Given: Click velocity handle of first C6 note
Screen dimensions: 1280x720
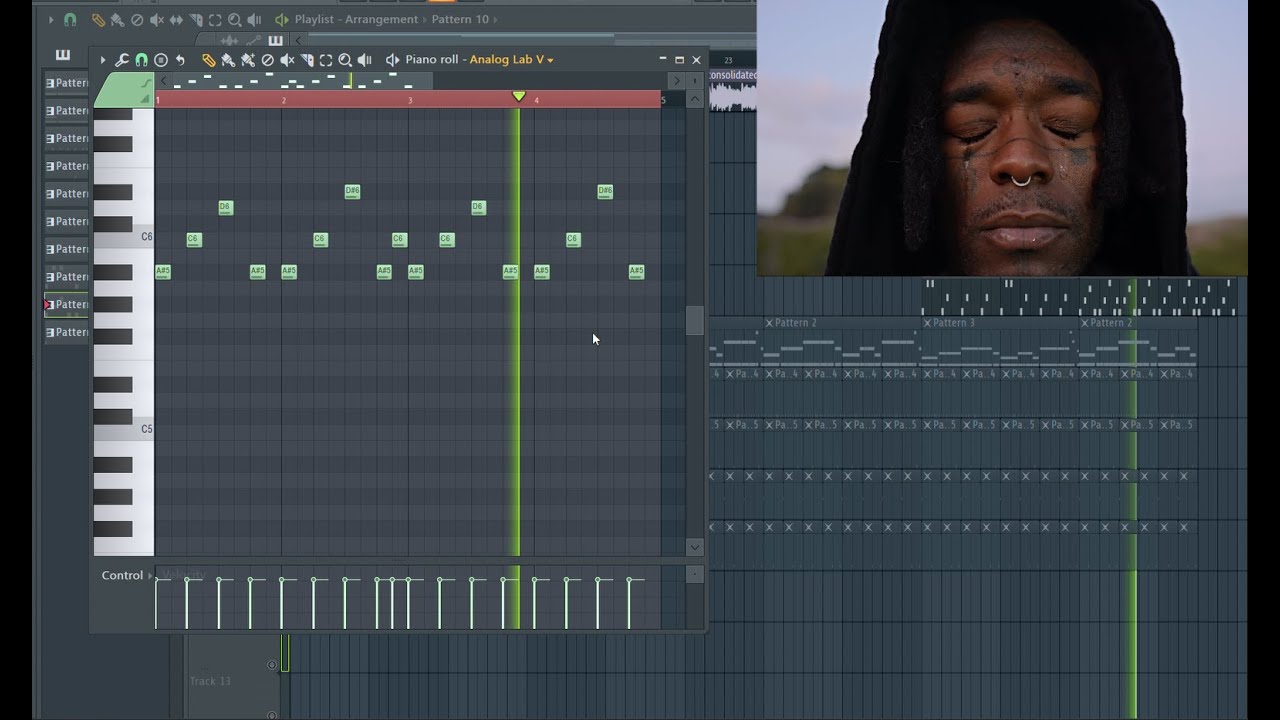Looking at the screenshot, I should click(x=187, y=579).
